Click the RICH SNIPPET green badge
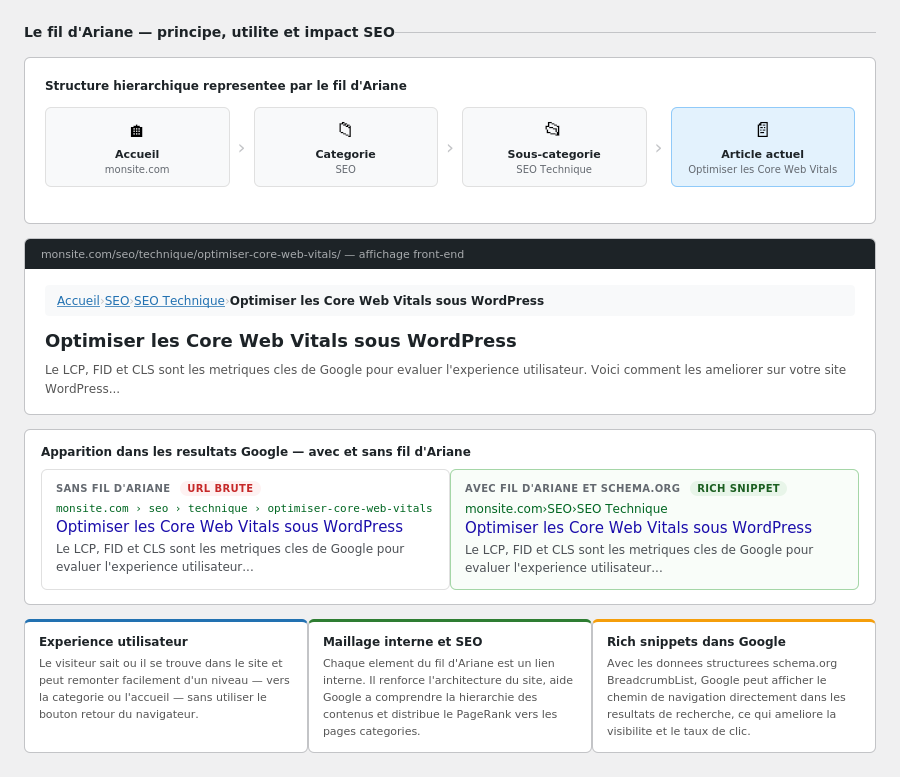 pyautogui.click(x=738, y=488)
